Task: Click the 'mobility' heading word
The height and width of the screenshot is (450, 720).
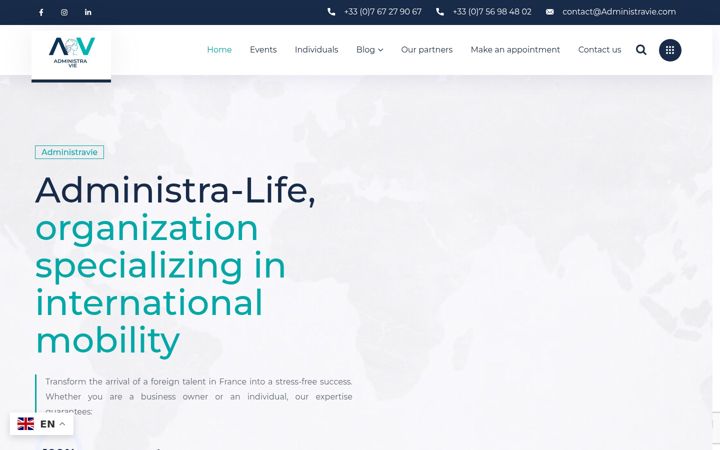Action: point(108,342)
